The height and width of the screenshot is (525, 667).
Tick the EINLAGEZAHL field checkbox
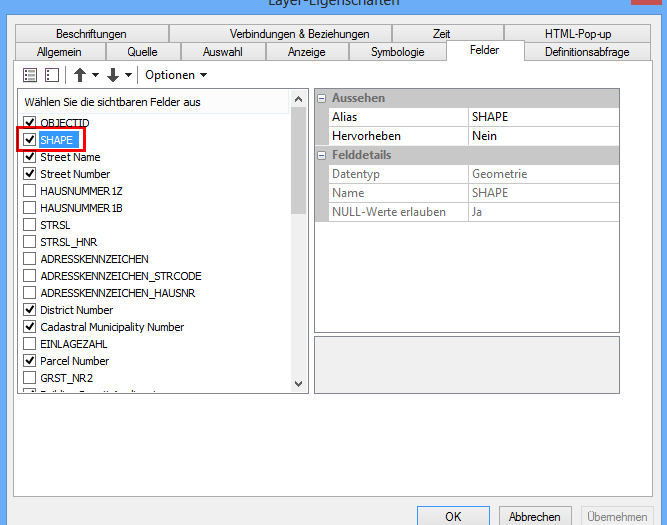[30, 344]
